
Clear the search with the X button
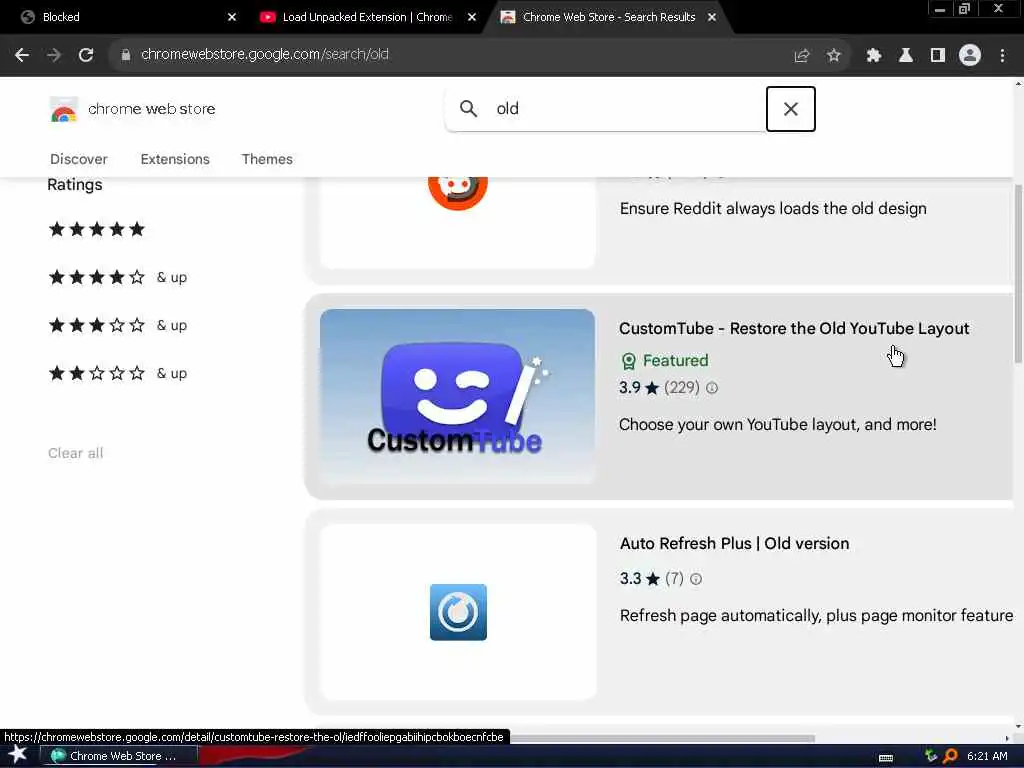pyautogui.click(x=790, y=109)
